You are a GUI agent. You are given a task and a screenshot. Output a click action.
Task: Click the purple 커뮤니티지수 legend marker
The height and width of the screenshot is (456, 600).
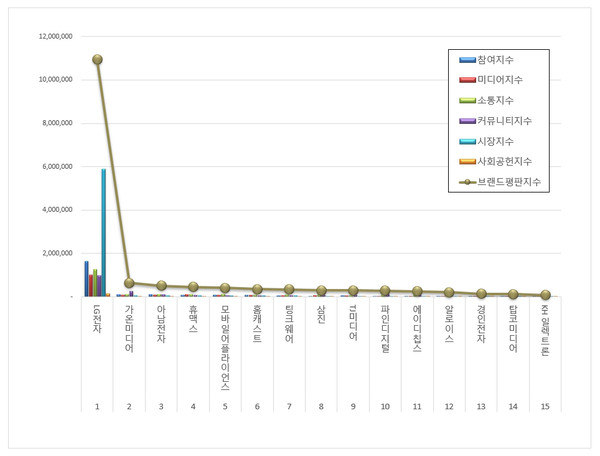[x=467, y=121]
